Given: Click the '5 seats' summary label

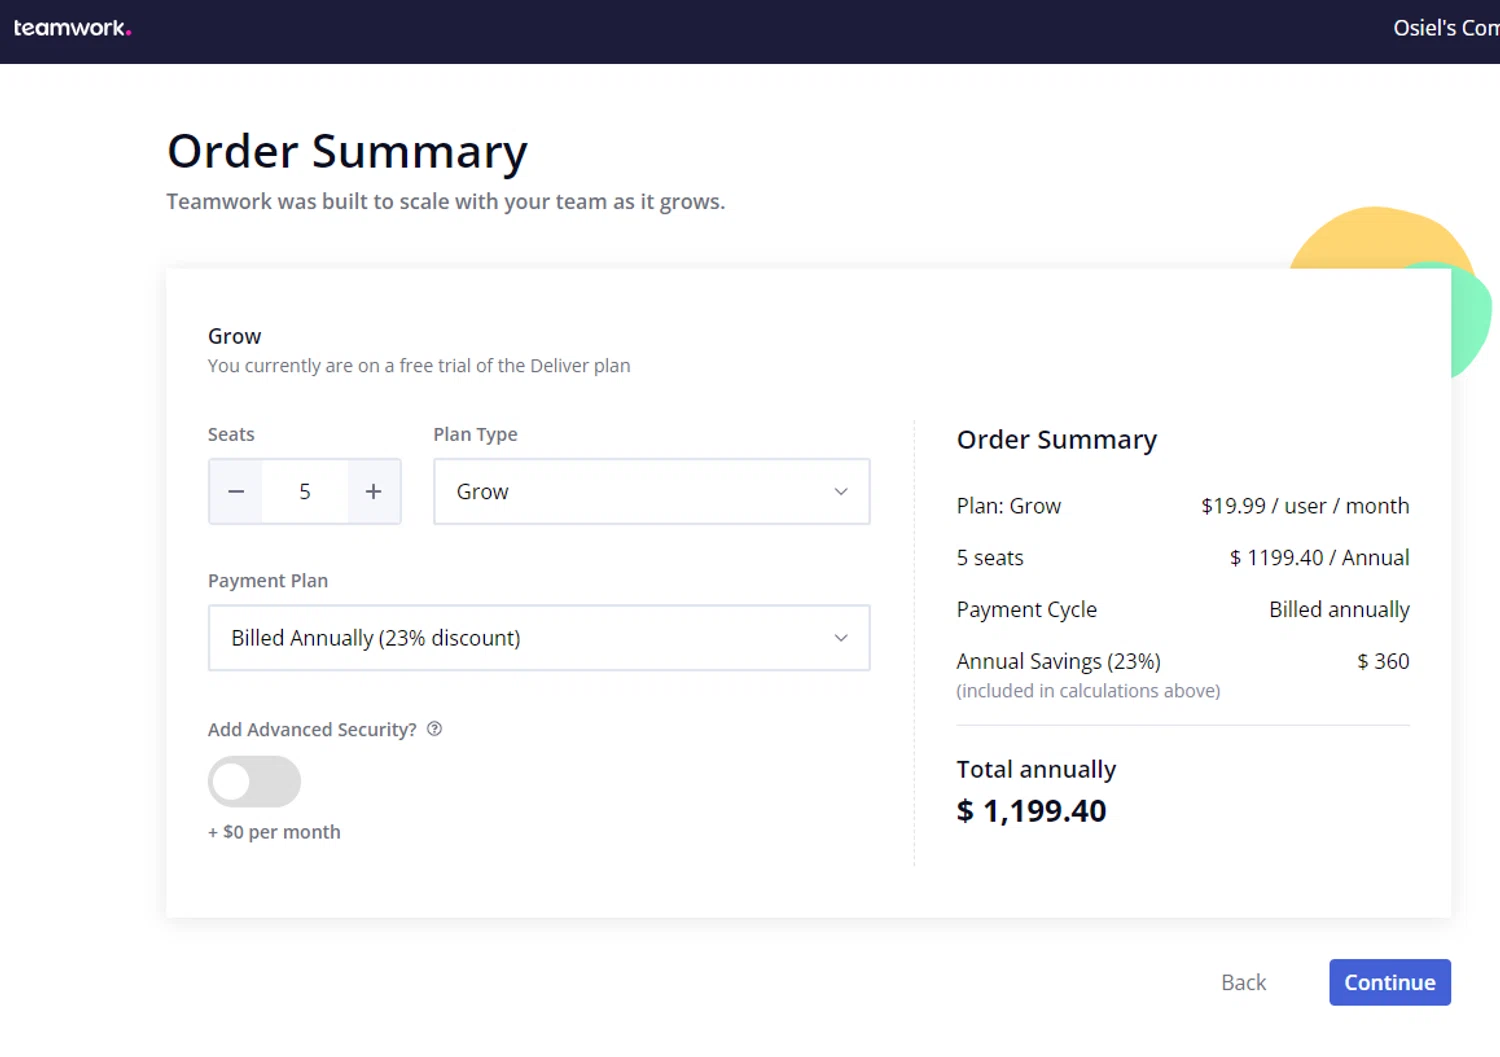Looking at the screenshot, I should [x=990, y=558].
